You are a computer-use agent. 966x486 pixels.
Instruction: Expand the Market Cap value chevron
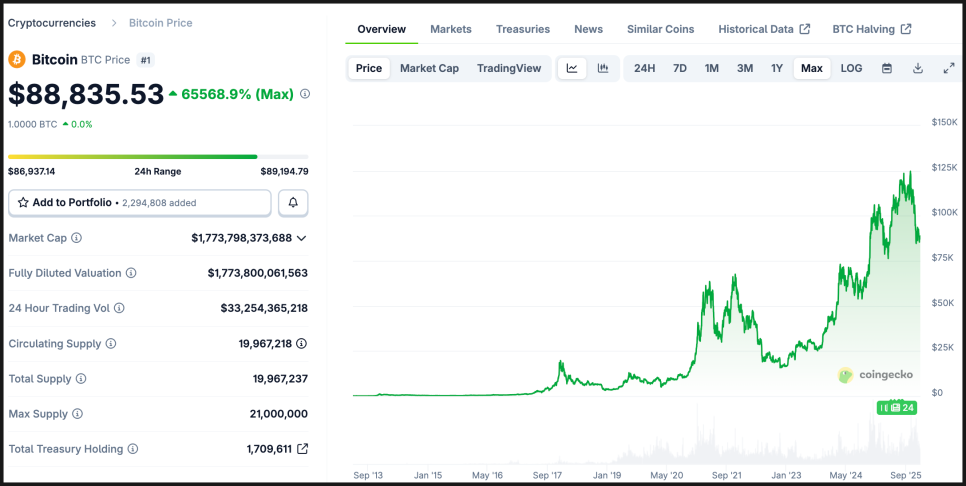coord(302,238)
